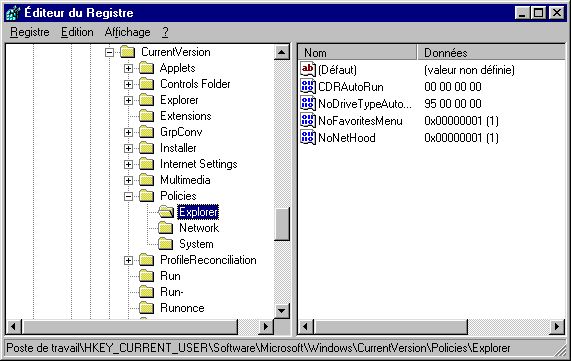Click the binary icon beside CDRAutoRun
This screenshot has width=571, height=361.
coord(308,86)
